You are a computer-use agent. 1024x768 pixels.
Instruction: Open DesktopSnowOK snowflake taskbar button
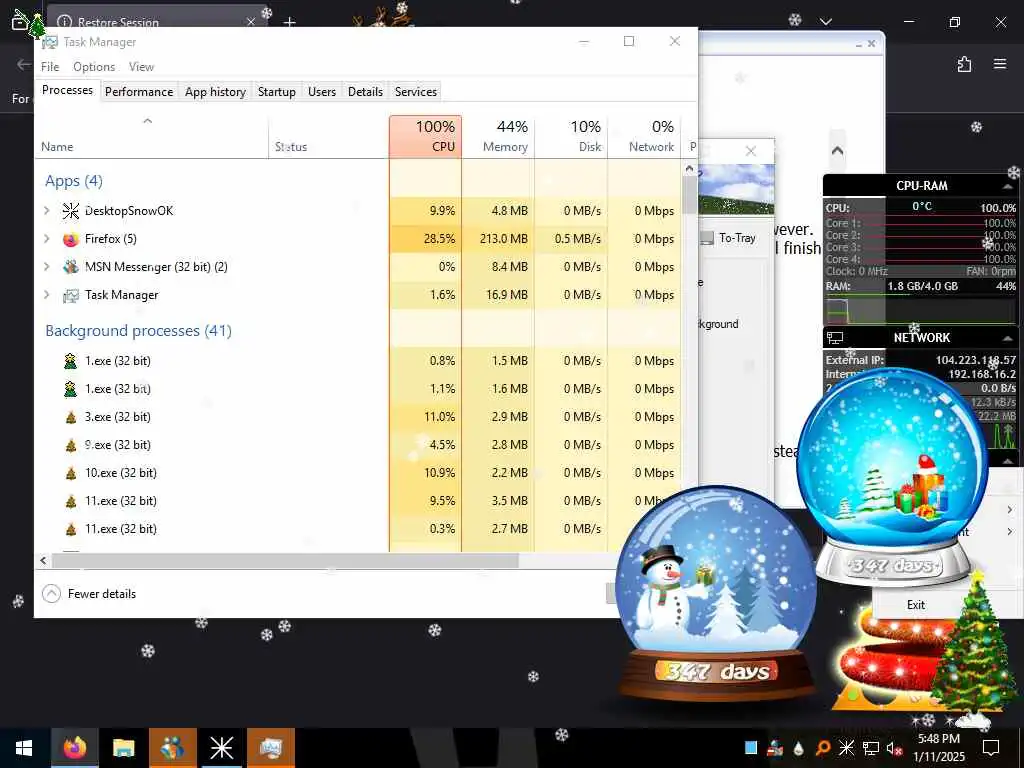point(221,748)
